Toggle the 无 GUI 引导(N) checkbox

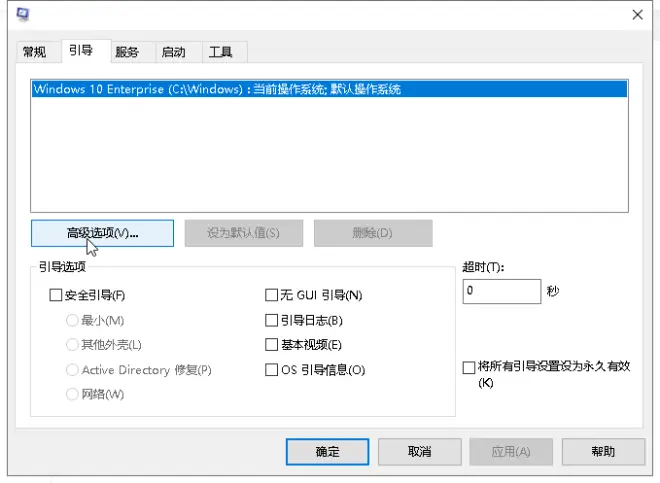pyautogui.click(x=271, y=295)
